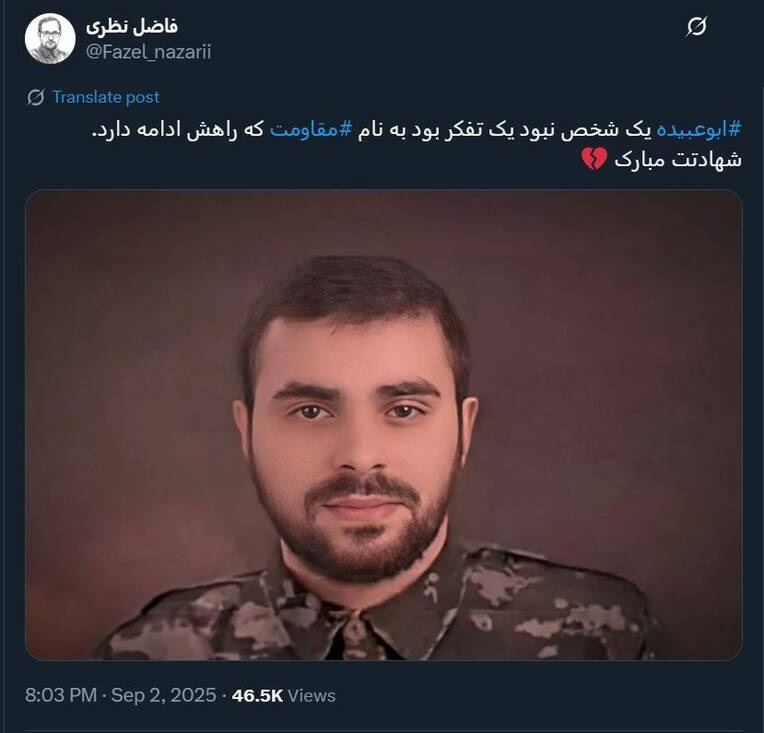Viewport: 764px width, 733px height.
Task: Select the Translate post link
Action: pyautogui.click(x=106, y=97)
